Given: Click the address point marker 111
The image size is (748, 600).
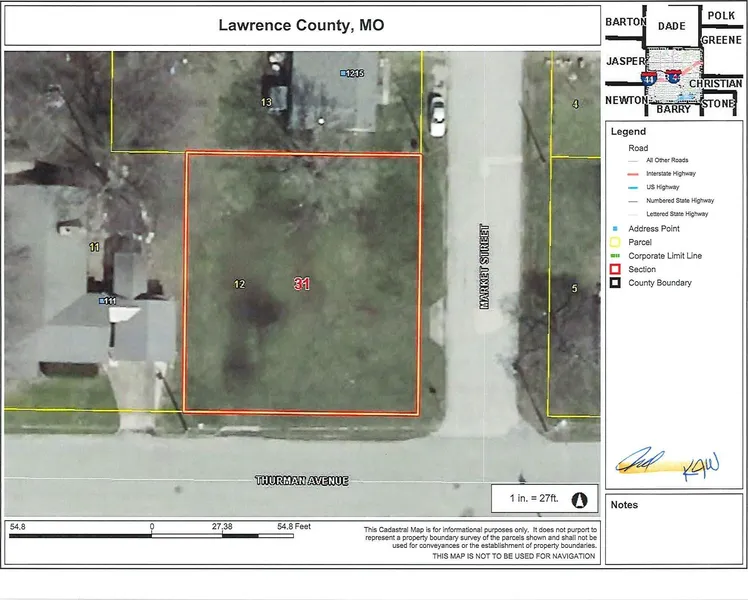Looking at the screenshot, I should (x=102, y=300).
